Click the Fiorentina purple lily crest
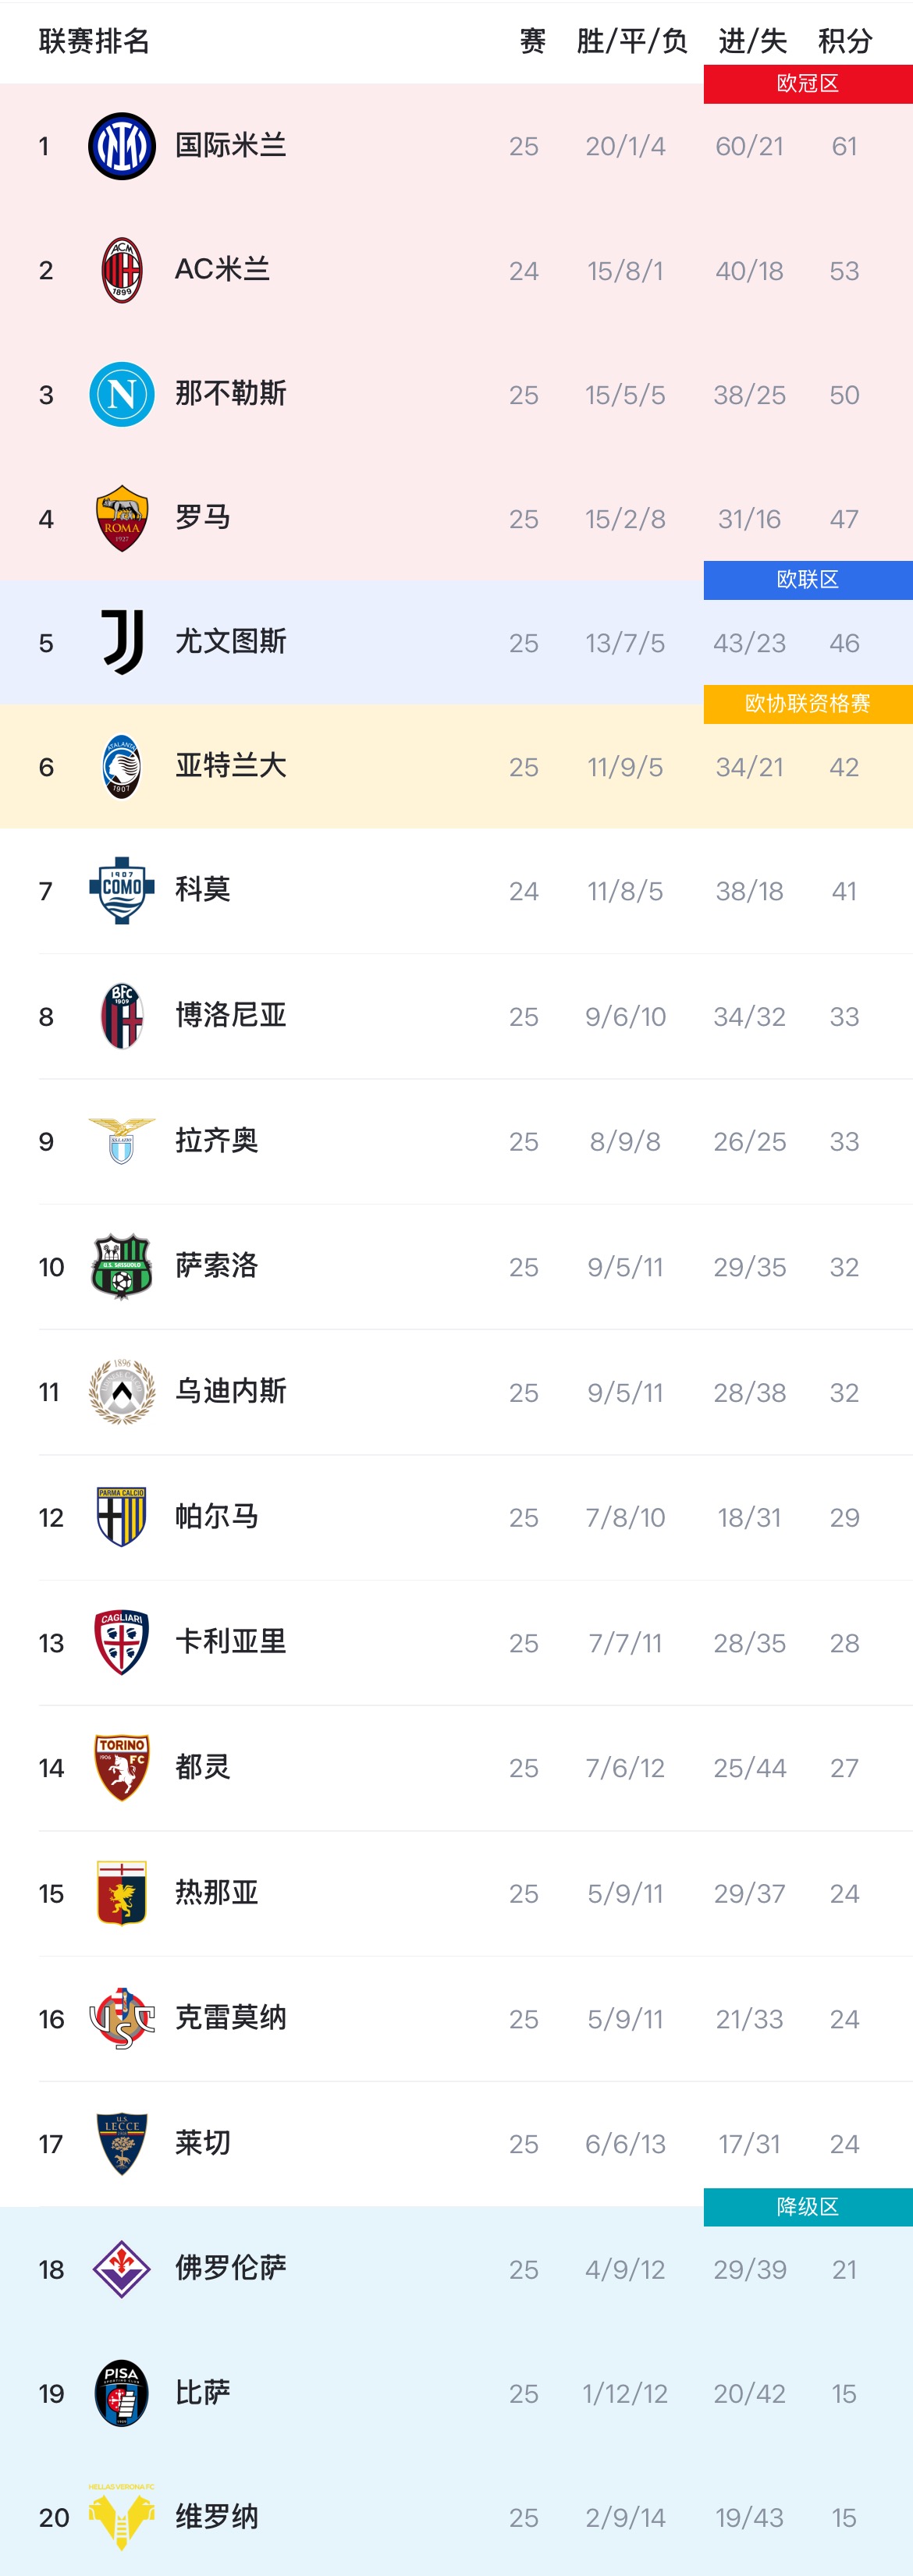Viewport: 913px width, 2576px height. pos(122,2269)
